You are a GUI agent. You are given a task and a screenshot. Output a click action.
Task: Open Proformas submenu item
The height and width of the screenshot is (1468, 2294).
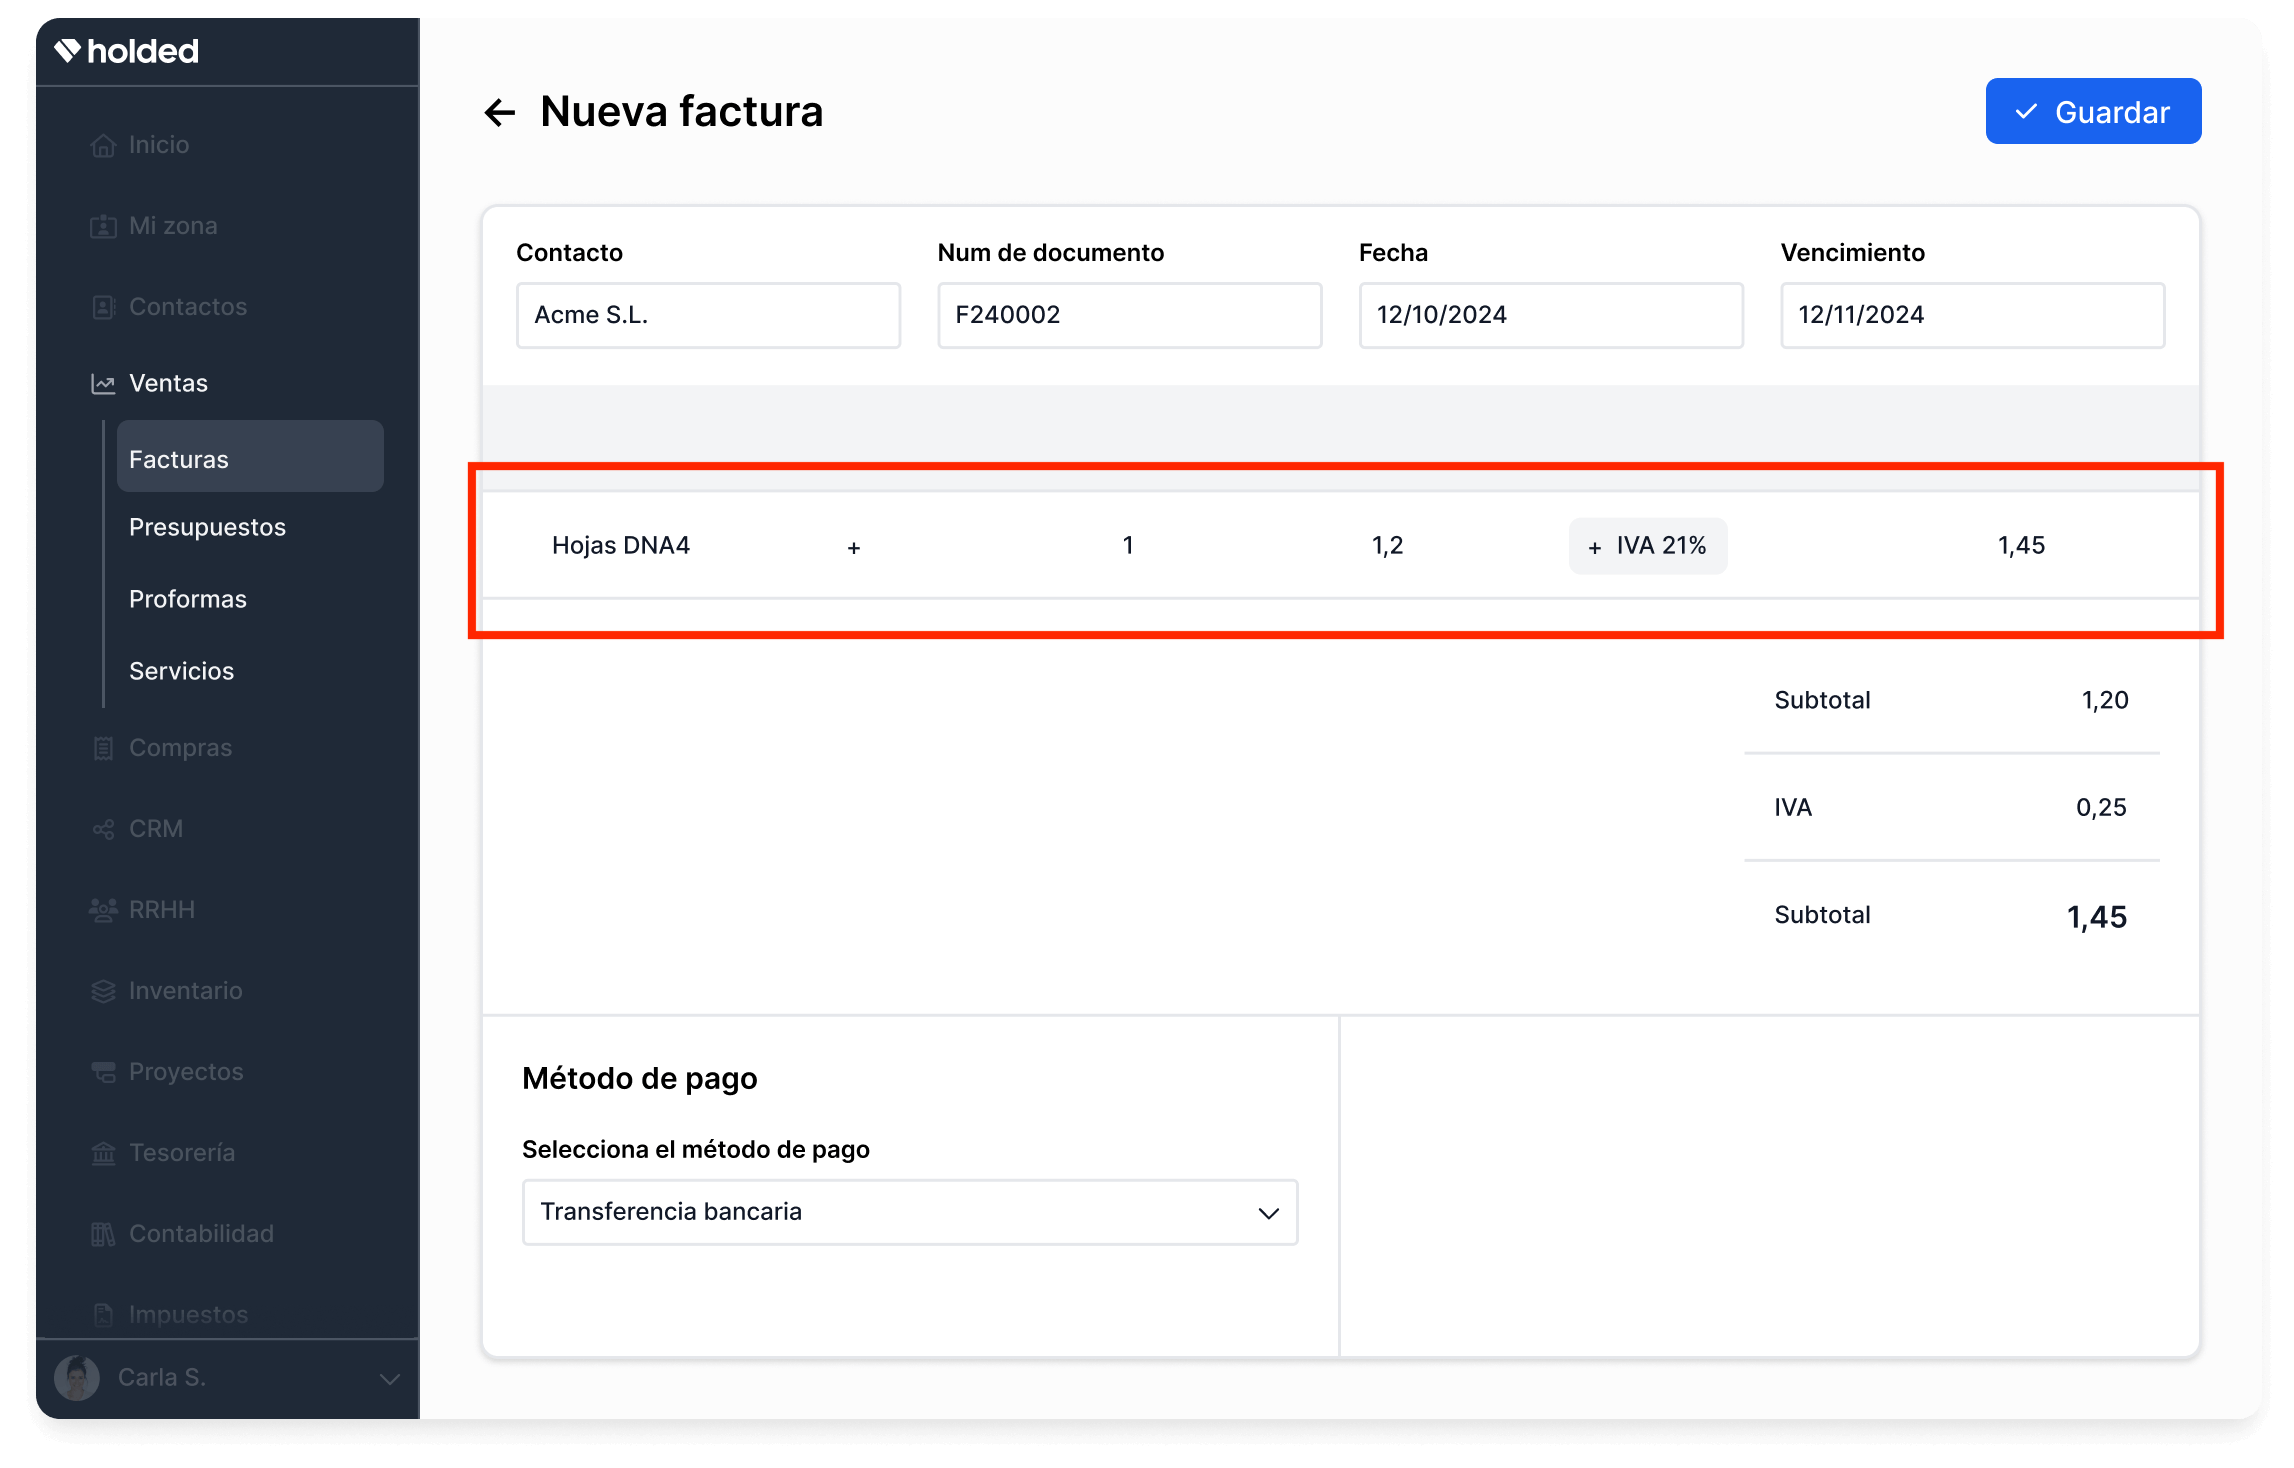pos(188,600)
